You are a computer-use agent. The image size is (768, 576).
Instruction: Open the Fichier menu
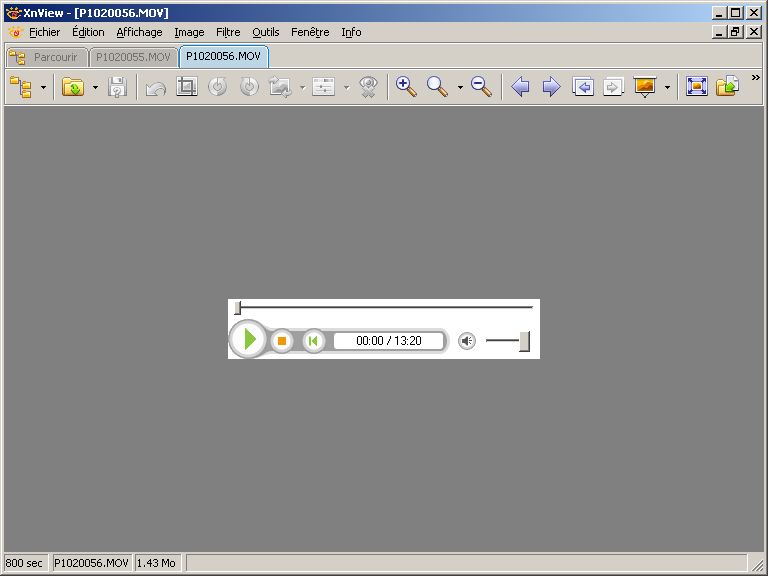click(x=45, y=32)
